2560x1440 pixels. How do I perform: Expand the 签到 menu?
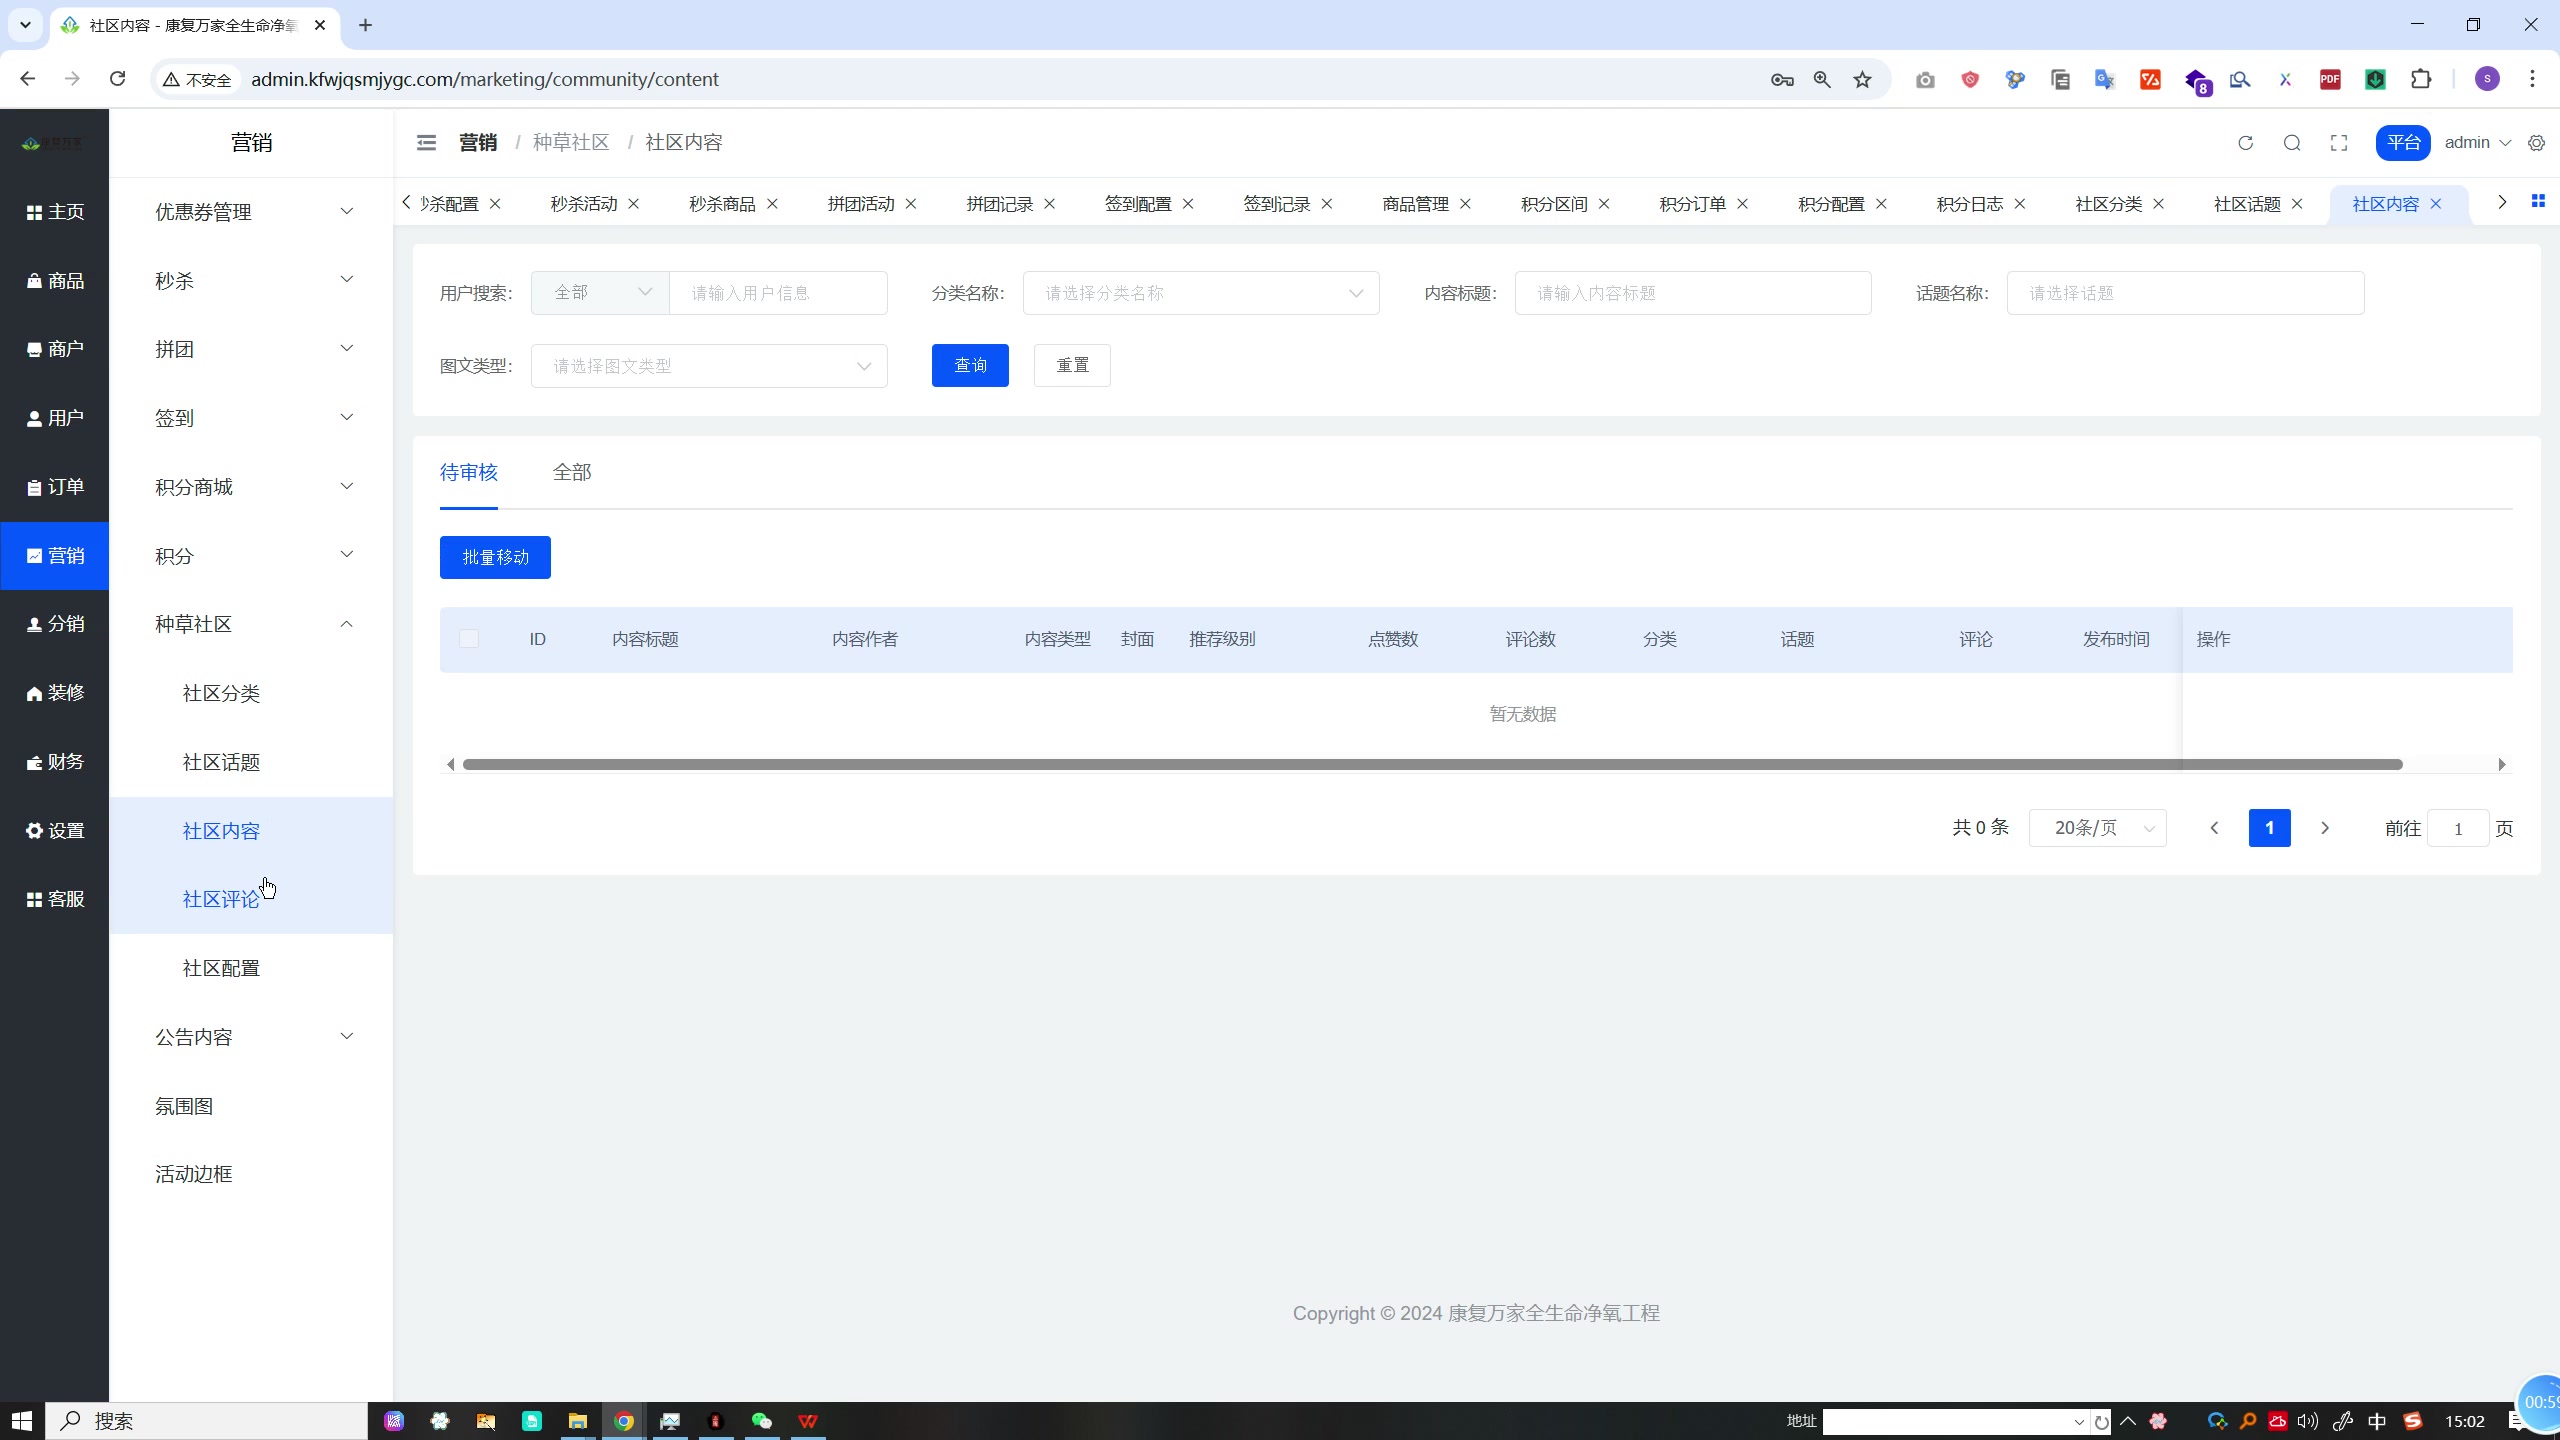pyautogui.click(x=251, y=418)
